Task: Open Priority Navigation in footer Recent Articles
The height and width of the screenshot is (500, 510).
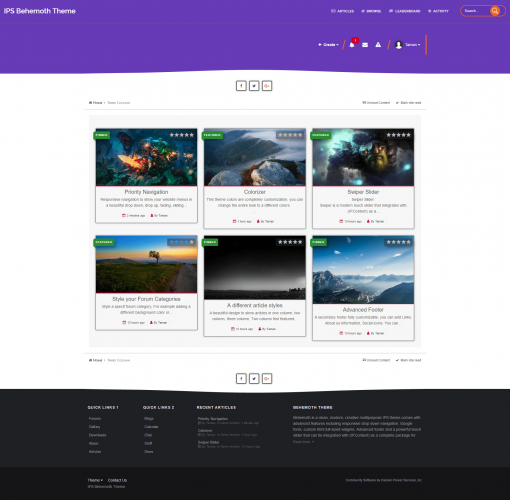Action: click(213, 419)
